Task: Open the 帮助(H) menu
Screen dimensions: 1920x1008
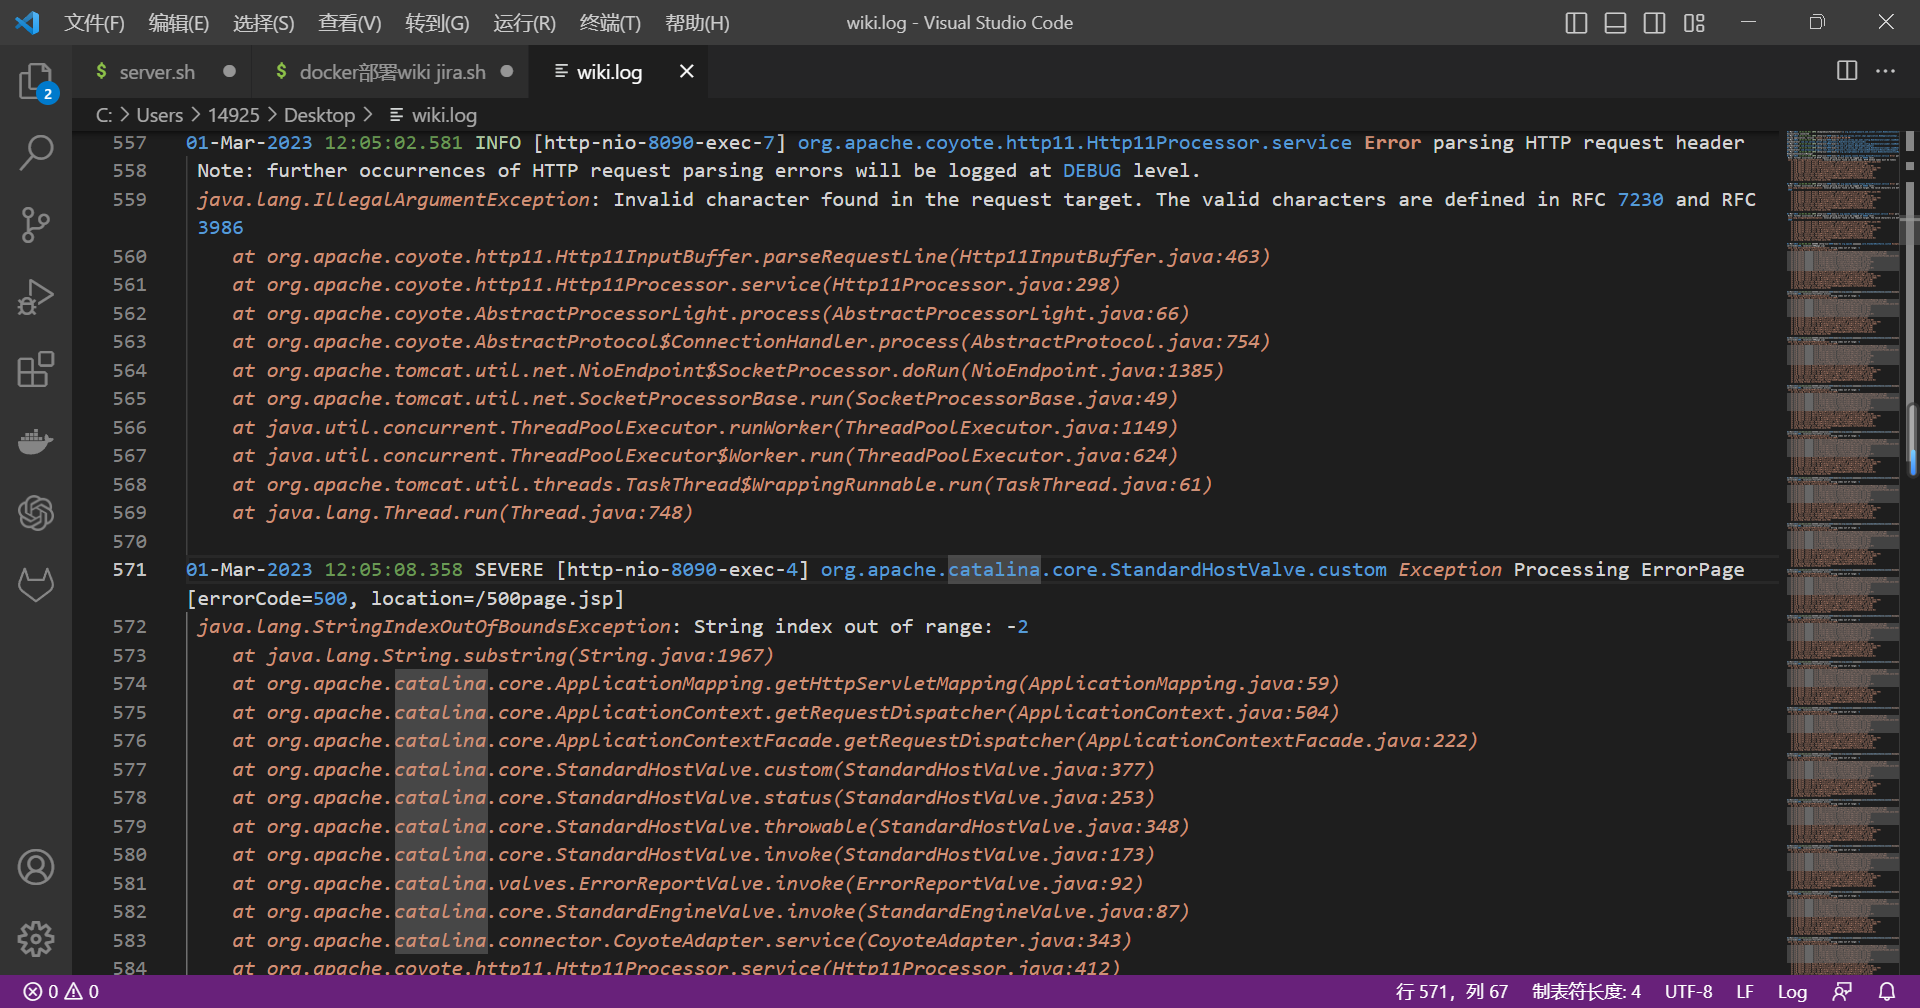Action: coord(697,22)
